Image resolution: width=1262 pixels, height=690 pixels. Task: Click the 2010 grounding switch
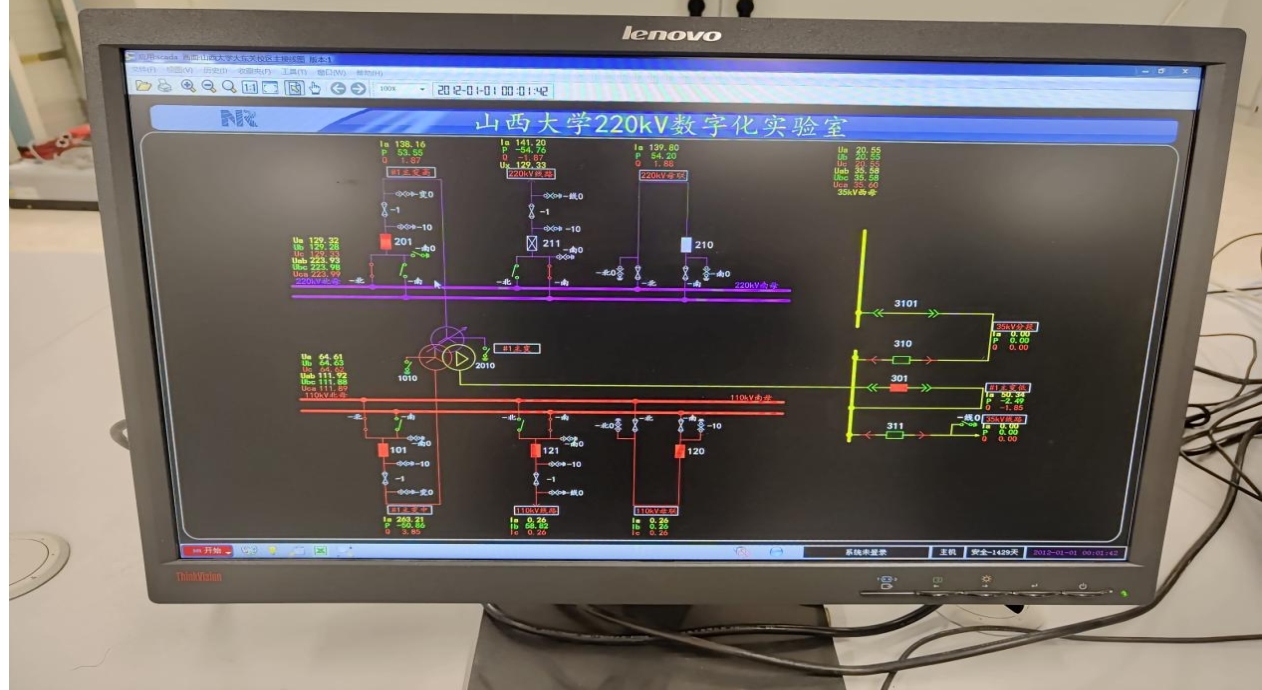(x=484, y=354)
